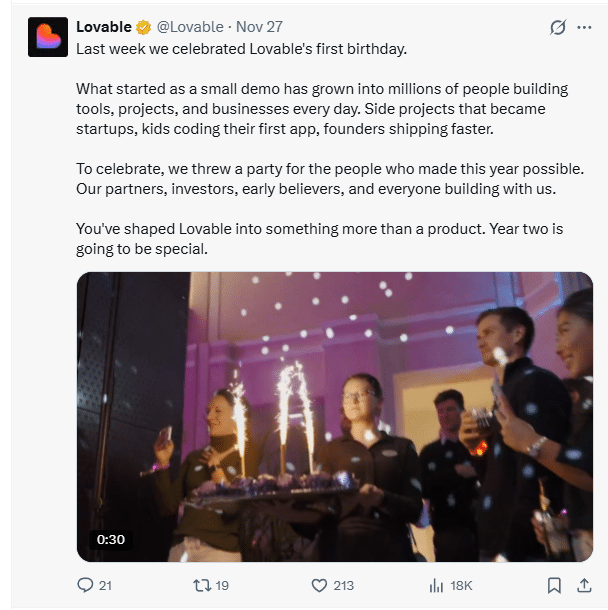
Task: Like the post with the heart icon
Action: 319,586
